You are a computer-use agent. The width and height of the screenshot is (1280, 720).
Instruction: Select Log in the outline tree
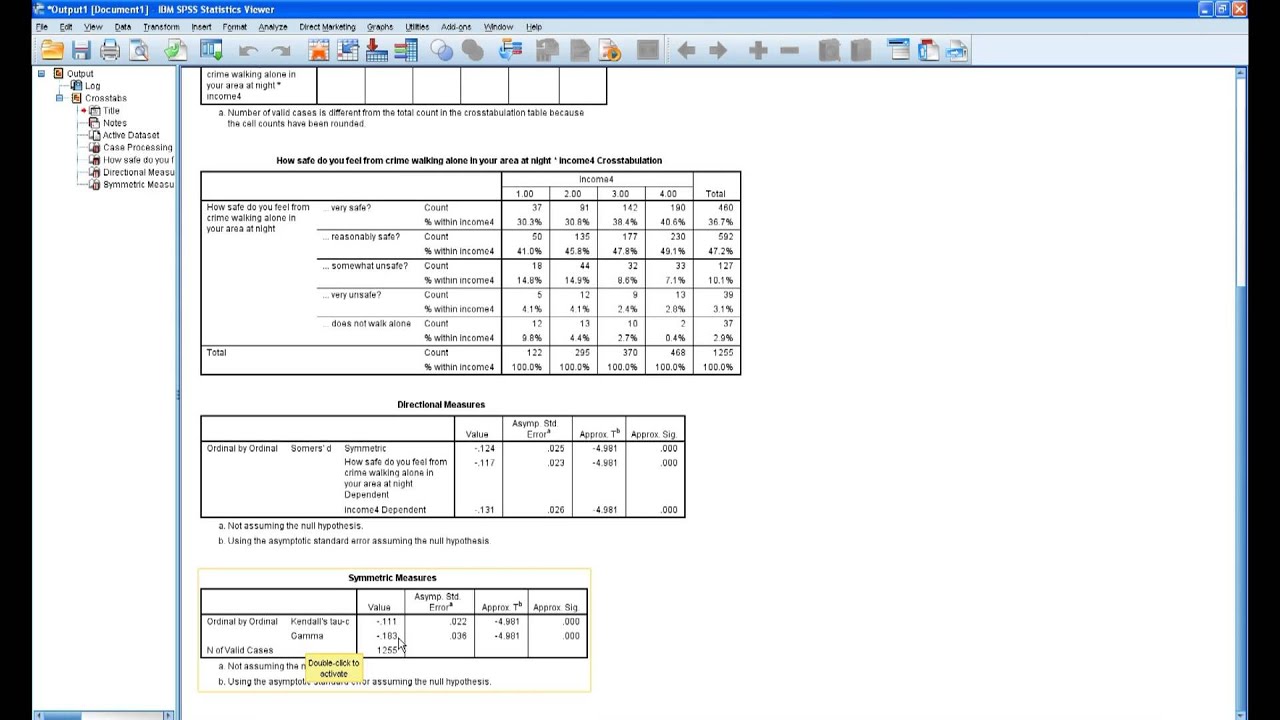click(x=92, y=86)
